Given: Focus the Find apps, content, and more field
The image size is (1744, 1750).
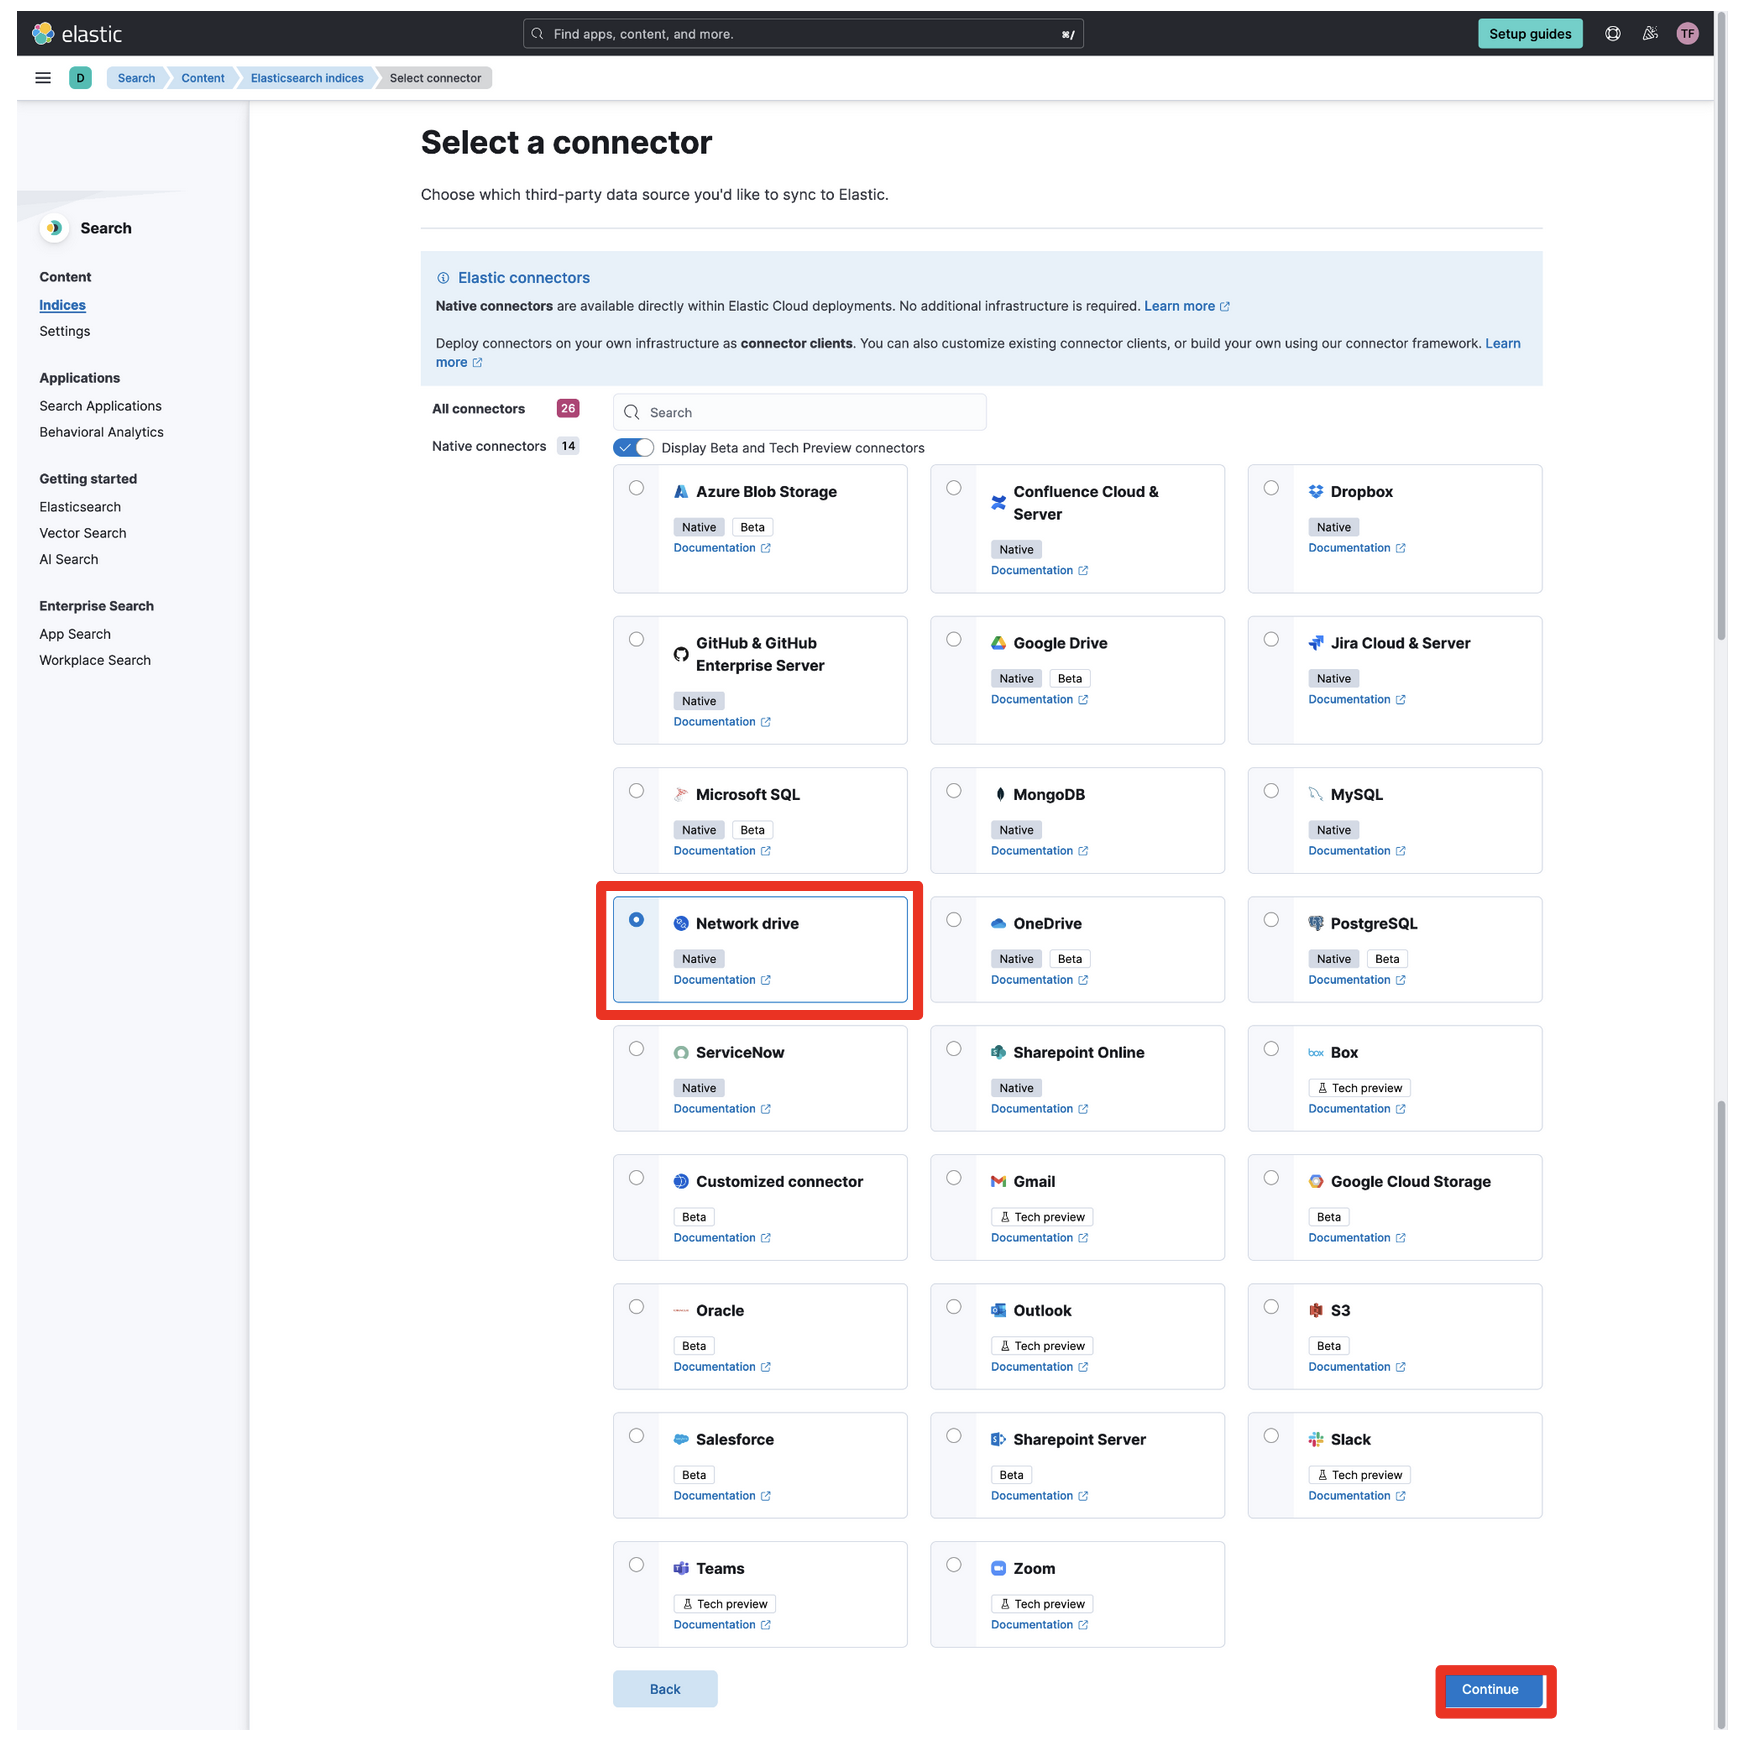Looking at the screenshot, I should click(x=803, y=34).
